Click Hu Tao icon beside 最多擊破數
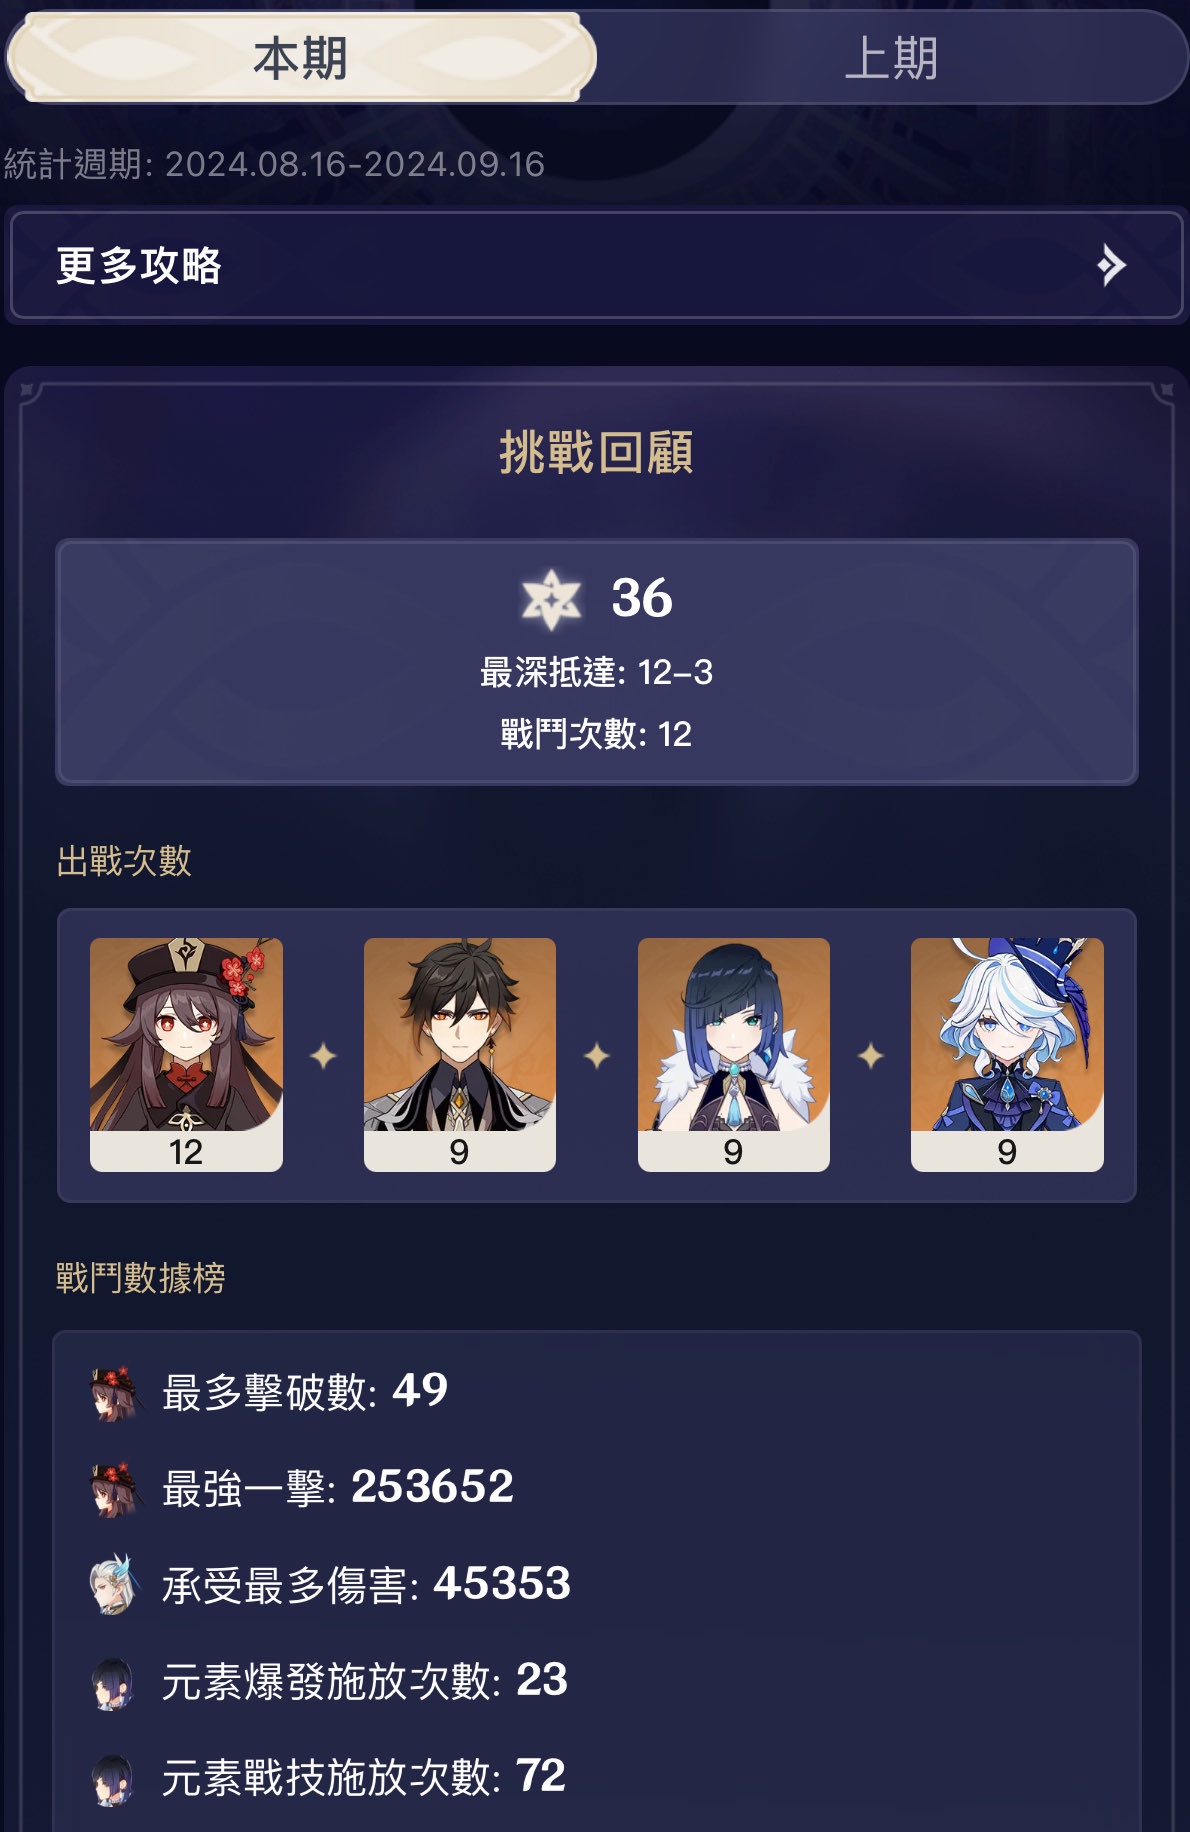 (114, 1392)
